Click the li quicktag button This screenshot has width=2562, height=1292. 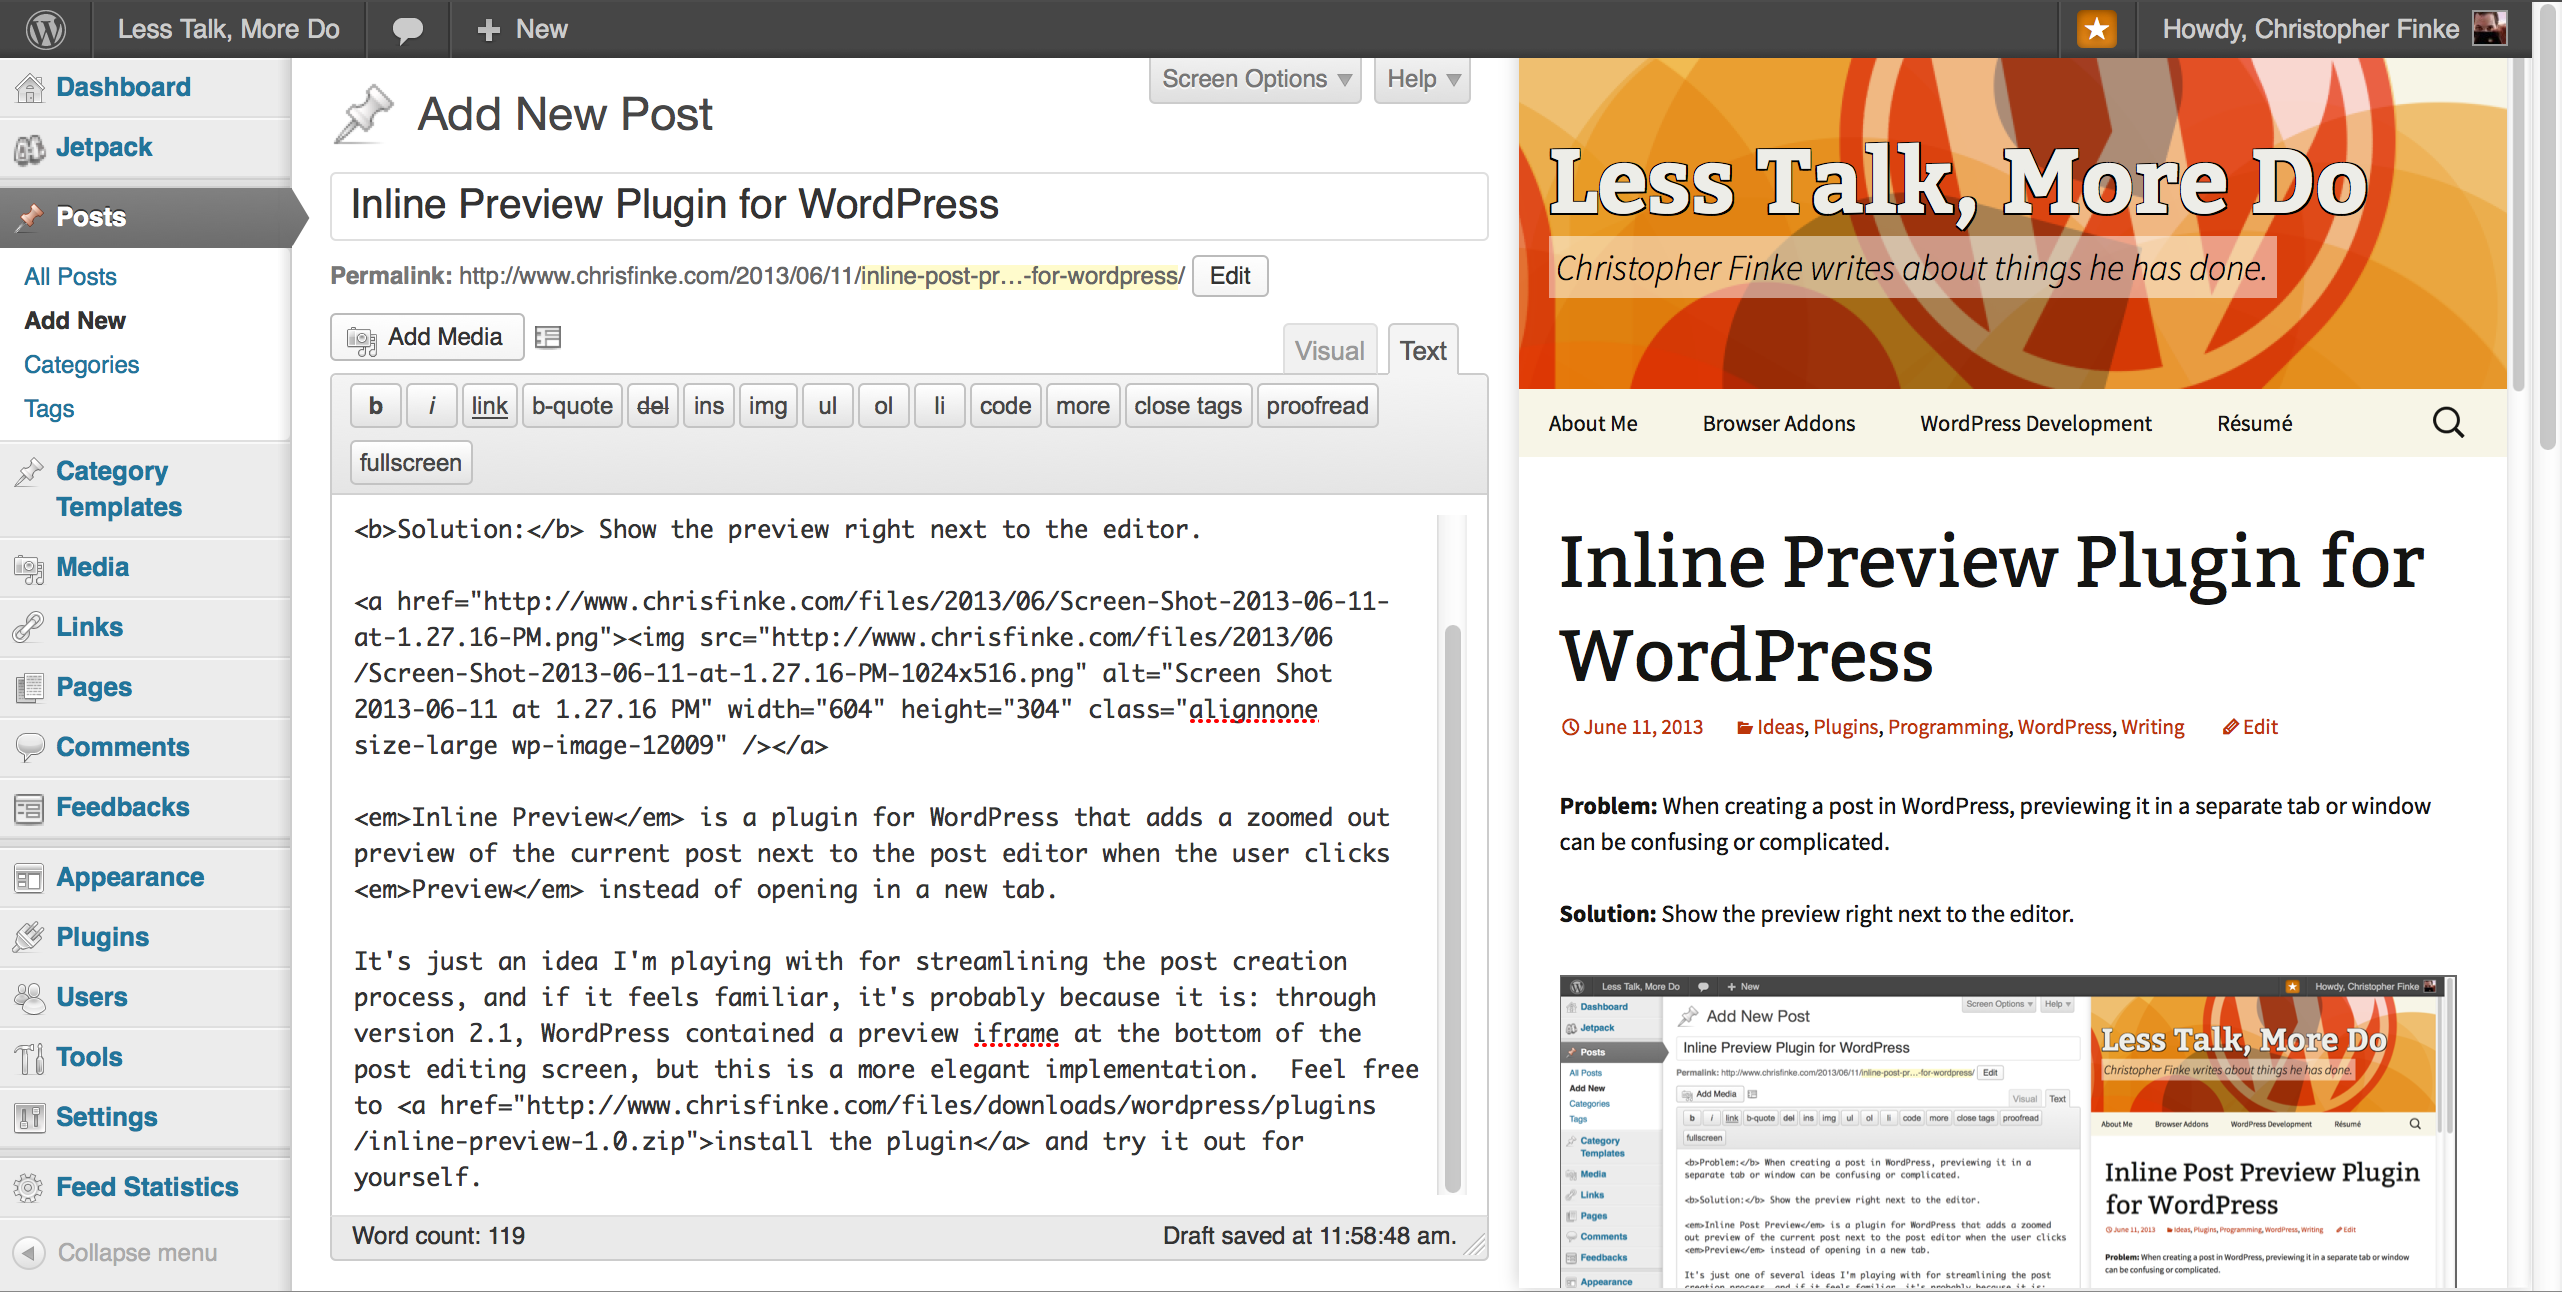coord(940,406)
